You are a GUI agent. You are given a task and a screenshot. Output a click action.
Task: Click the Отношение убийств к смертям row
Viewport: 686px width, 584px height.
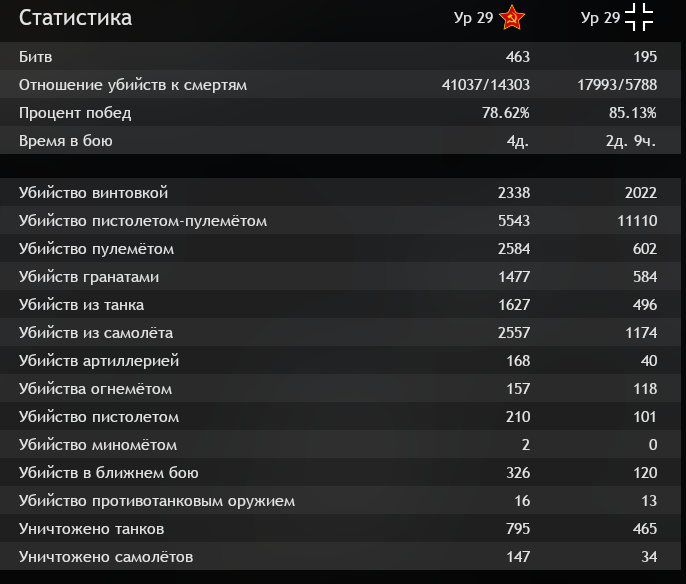click(340, 84)
